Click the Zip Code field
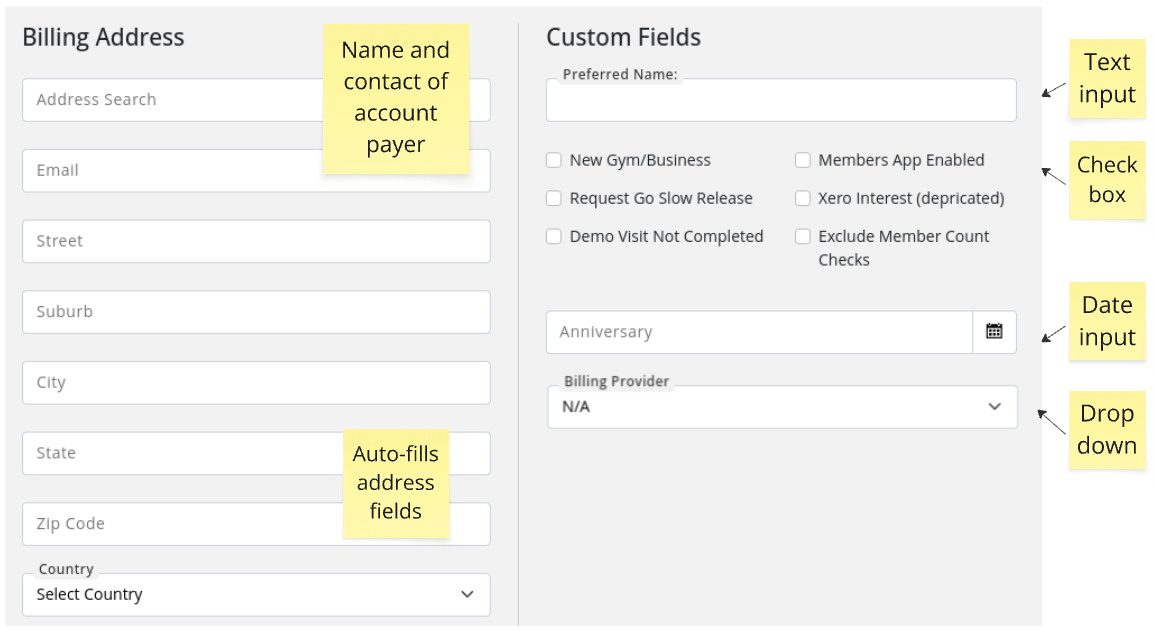Screen dimensions: 1155x630 coord(180,524)
